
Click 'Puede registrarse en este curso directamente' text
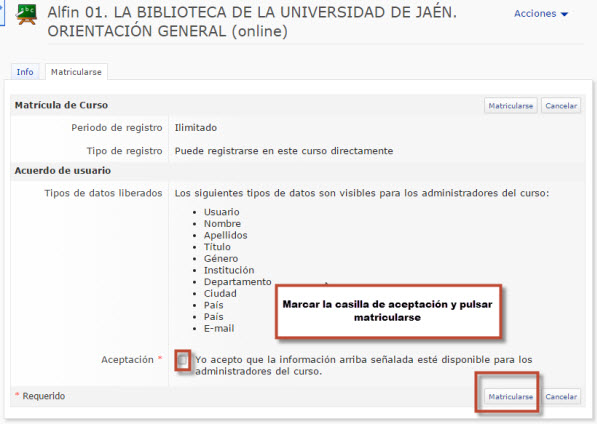point(284,151)
